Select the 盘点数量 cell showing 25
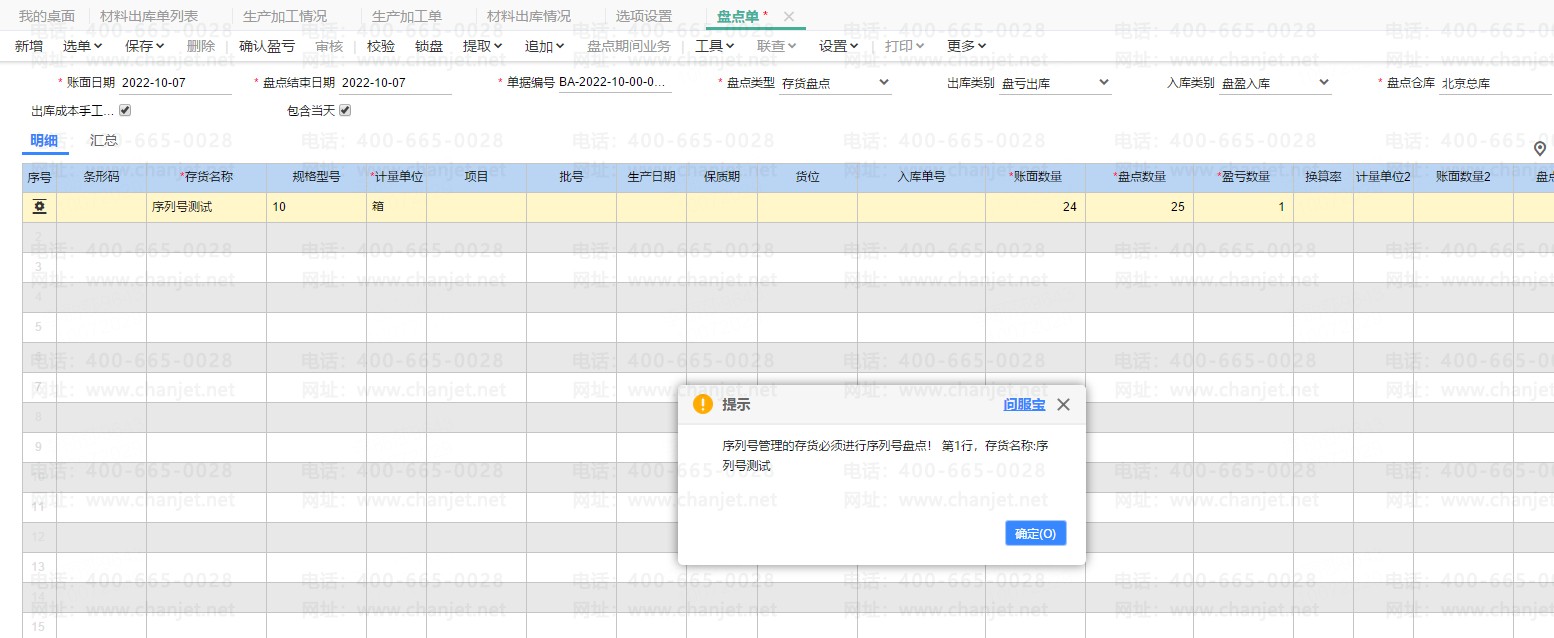Screen dimensions: 1554x638 coord(1139,207)
